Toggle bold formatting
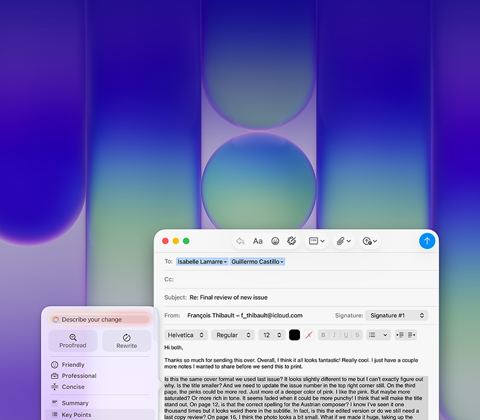The width and height of the screenshot is (480, 420). [x=323, y=335]
